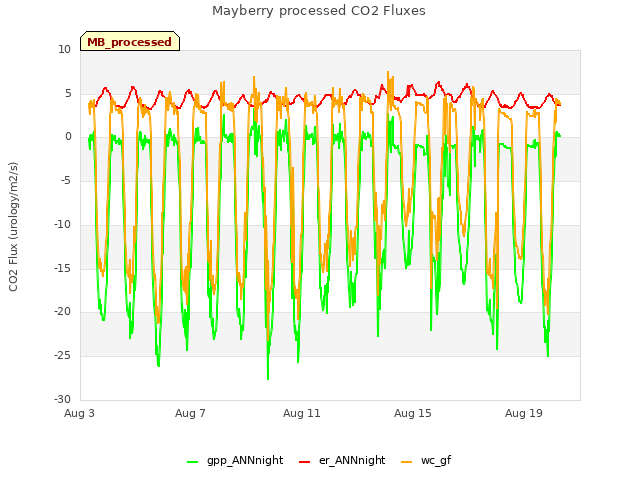Click the y-axis value -15

63,268
